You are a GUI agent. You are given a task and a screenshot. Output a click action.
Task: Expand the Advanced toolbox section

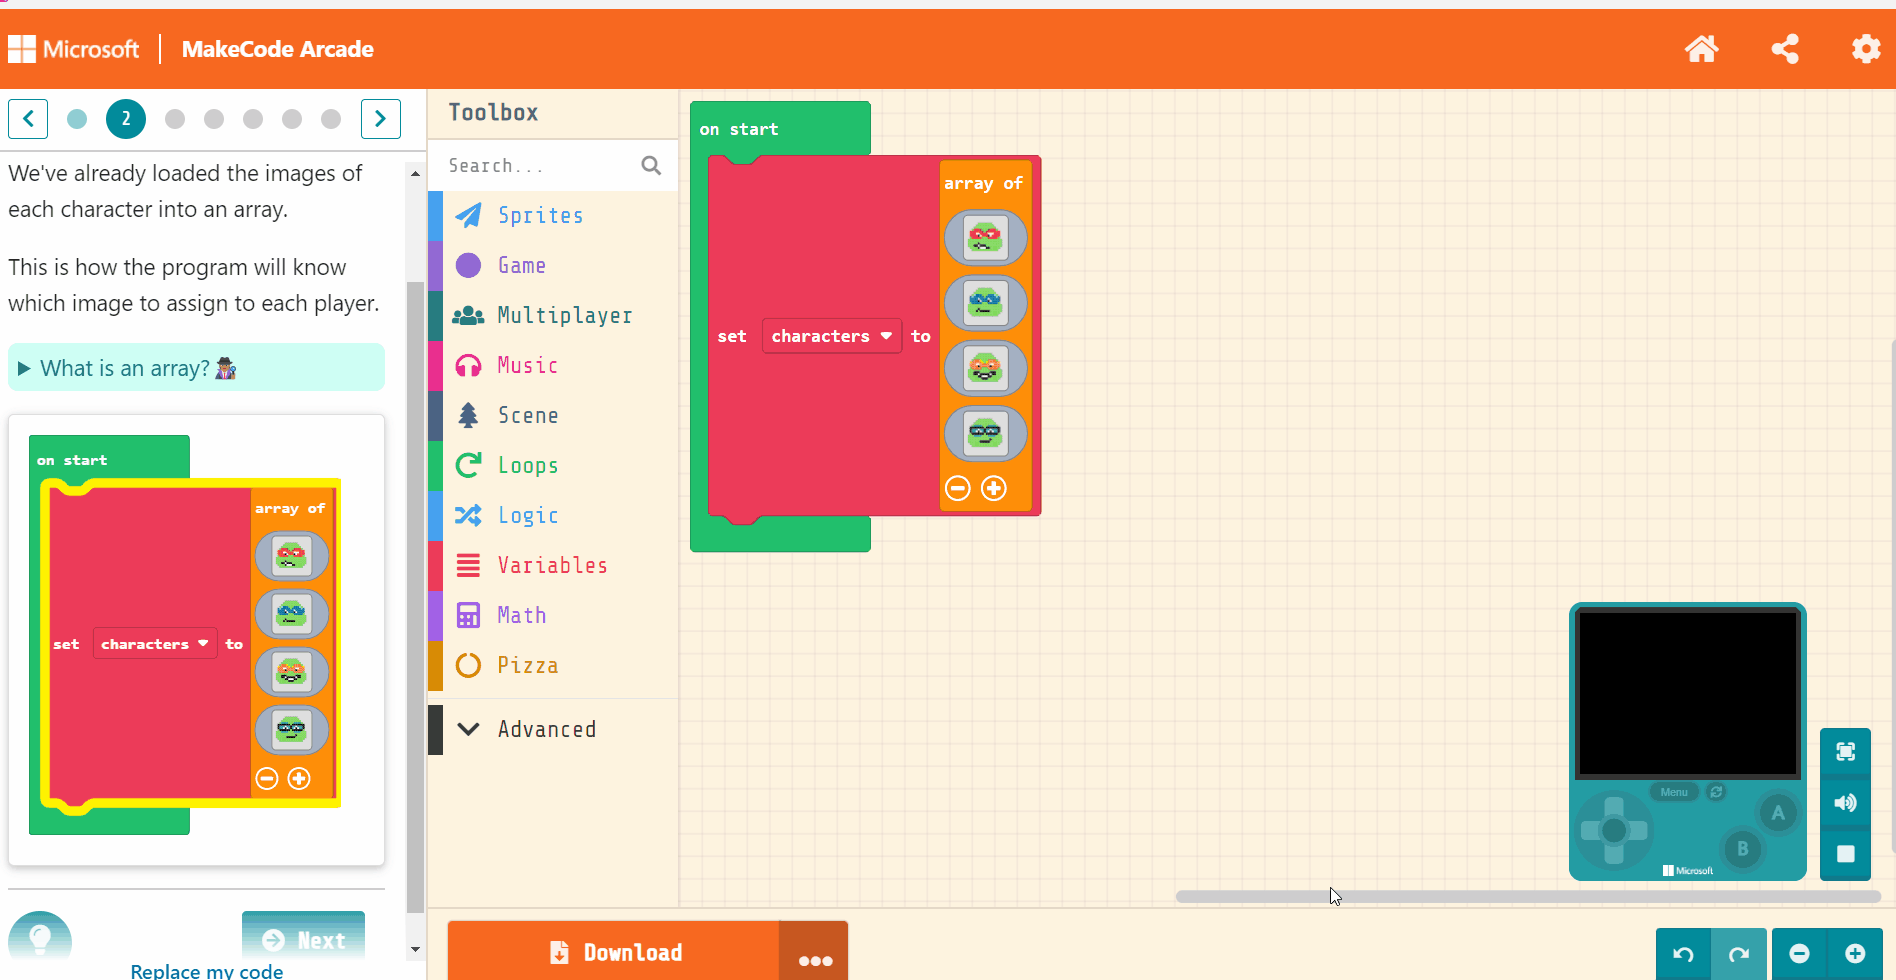click(547, 728)
